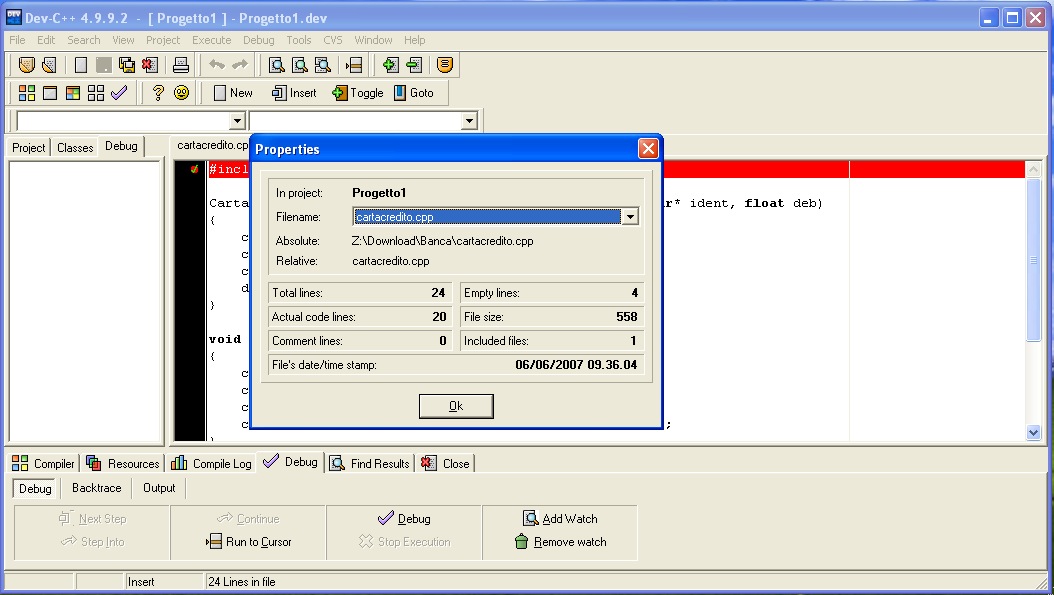Click the Save All toolbar icon
Image resolution: width=1054 pixels, height=595 pixels.
(127, 65)
